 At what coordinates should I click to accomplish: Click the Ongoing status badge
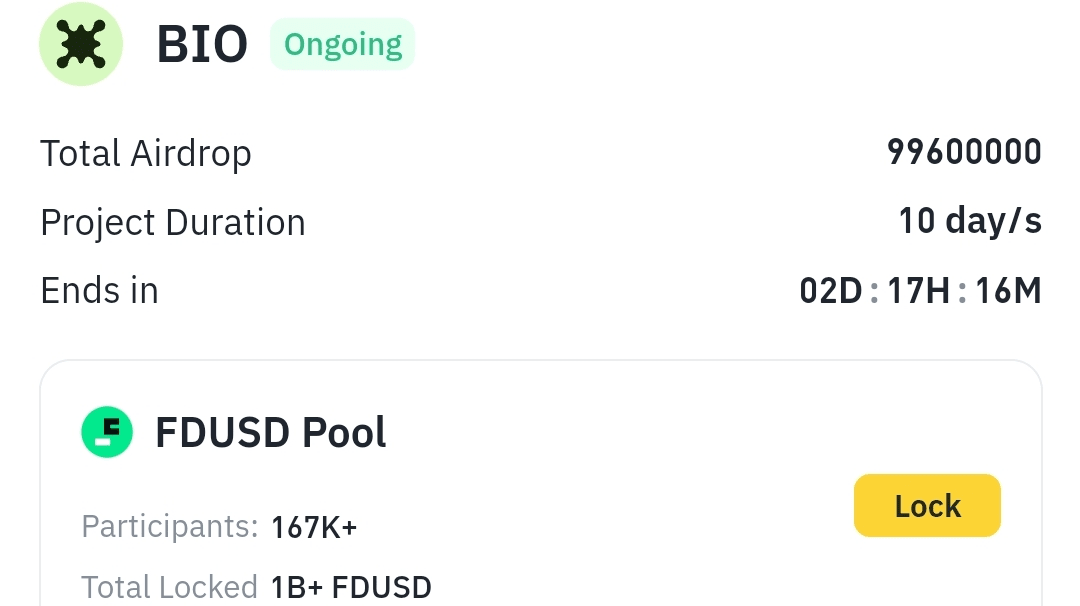(342, 44)
